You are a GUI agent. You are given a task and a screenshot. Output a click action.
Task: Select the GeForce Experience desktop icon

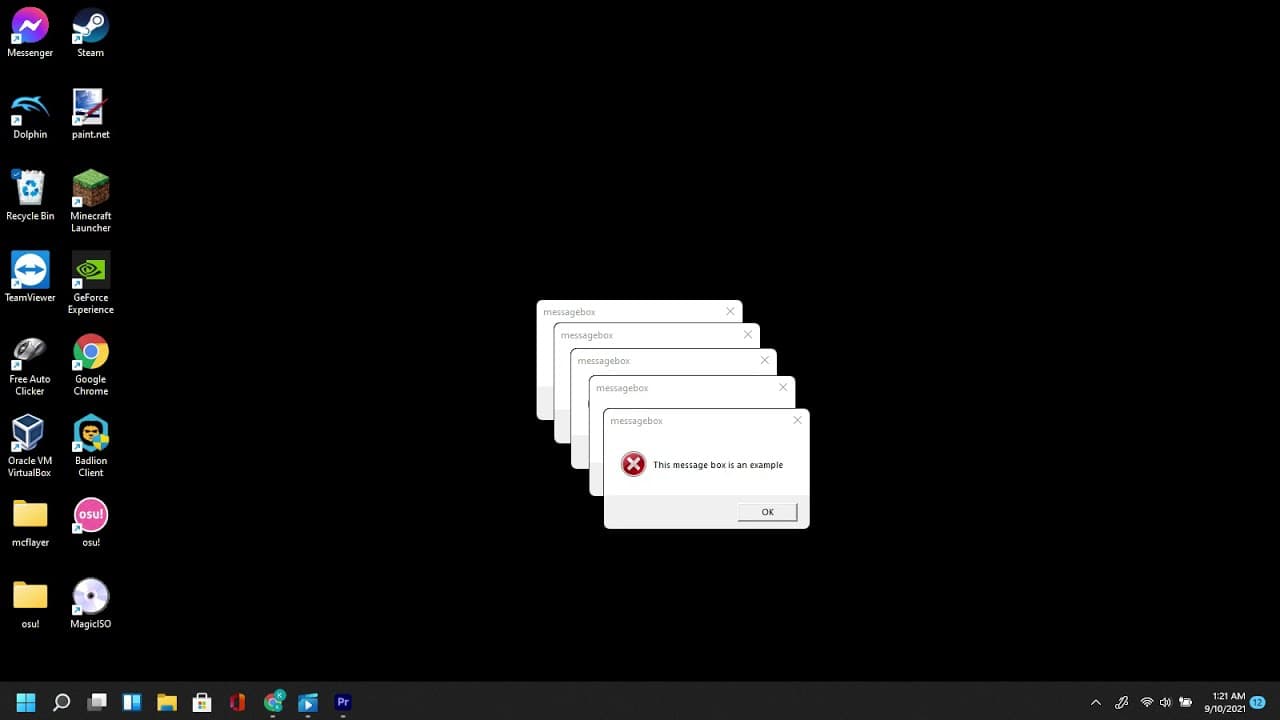tap(90, 284)
